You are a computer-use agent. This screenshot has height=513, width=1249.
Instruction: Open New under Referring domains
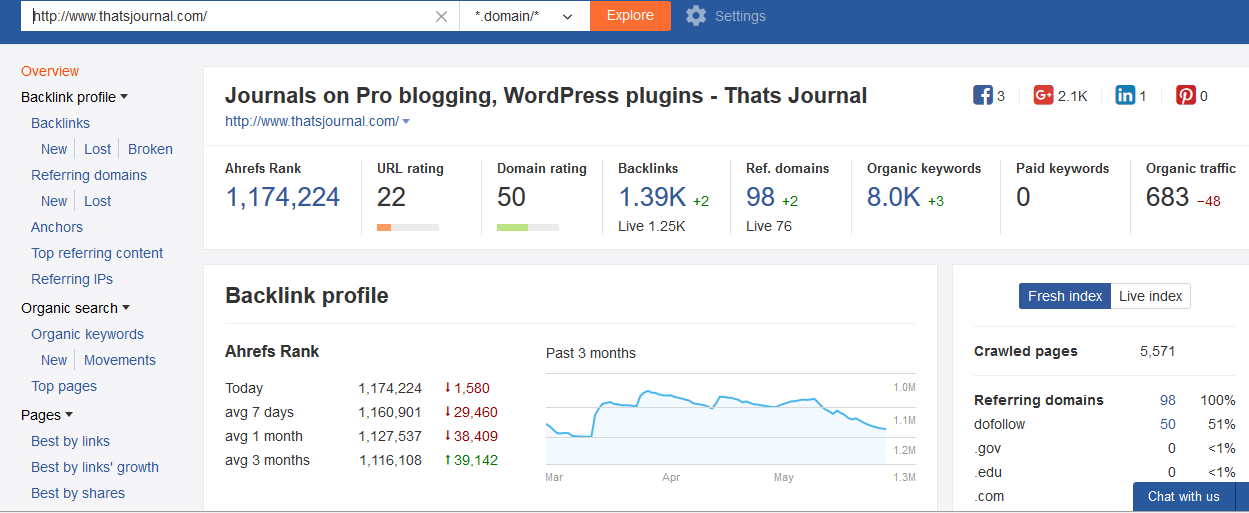coord(54,201)
